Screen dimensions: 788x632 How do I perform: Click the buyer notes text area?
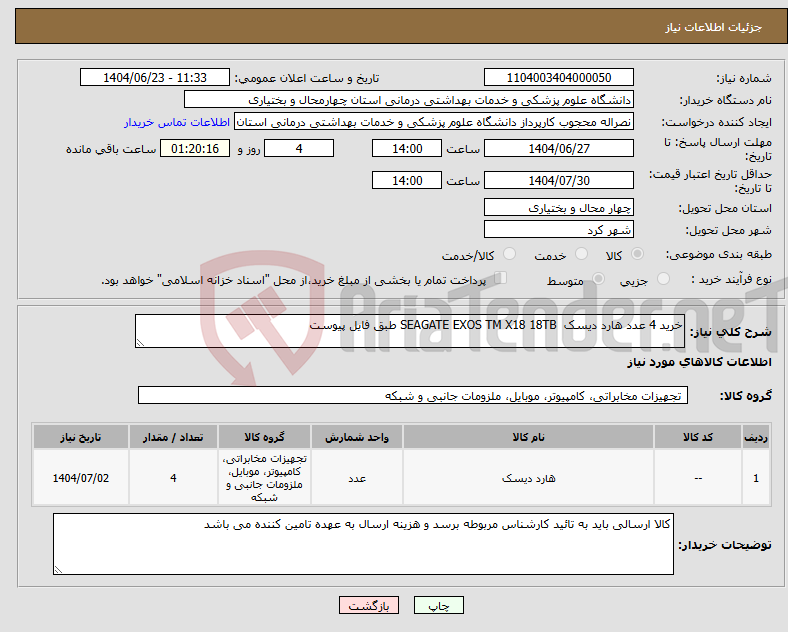(363, 544)
